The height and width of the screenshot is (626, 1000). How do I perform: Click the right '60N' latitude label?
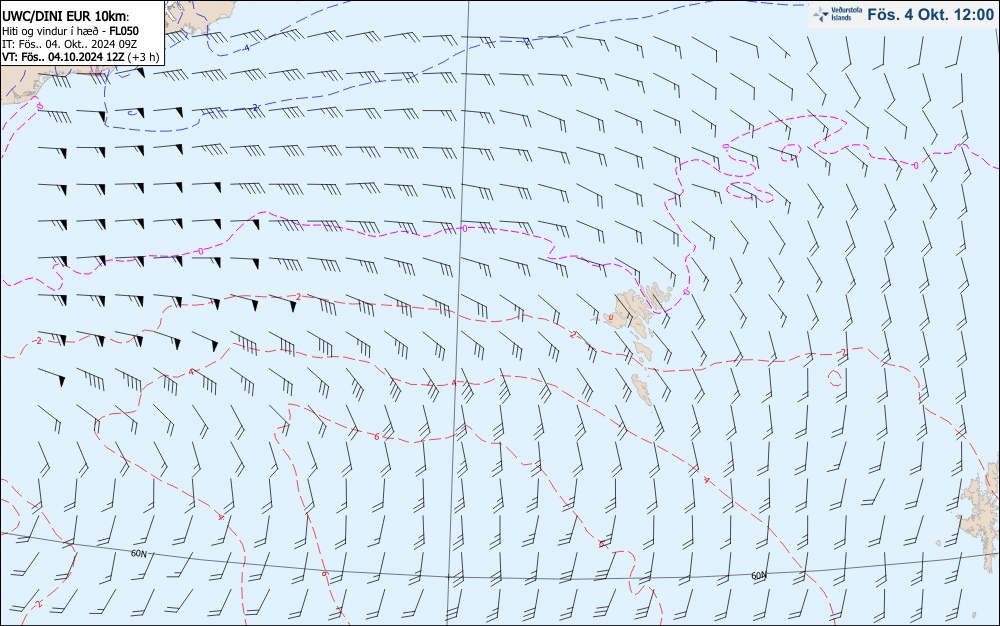[x=759, y=576]
